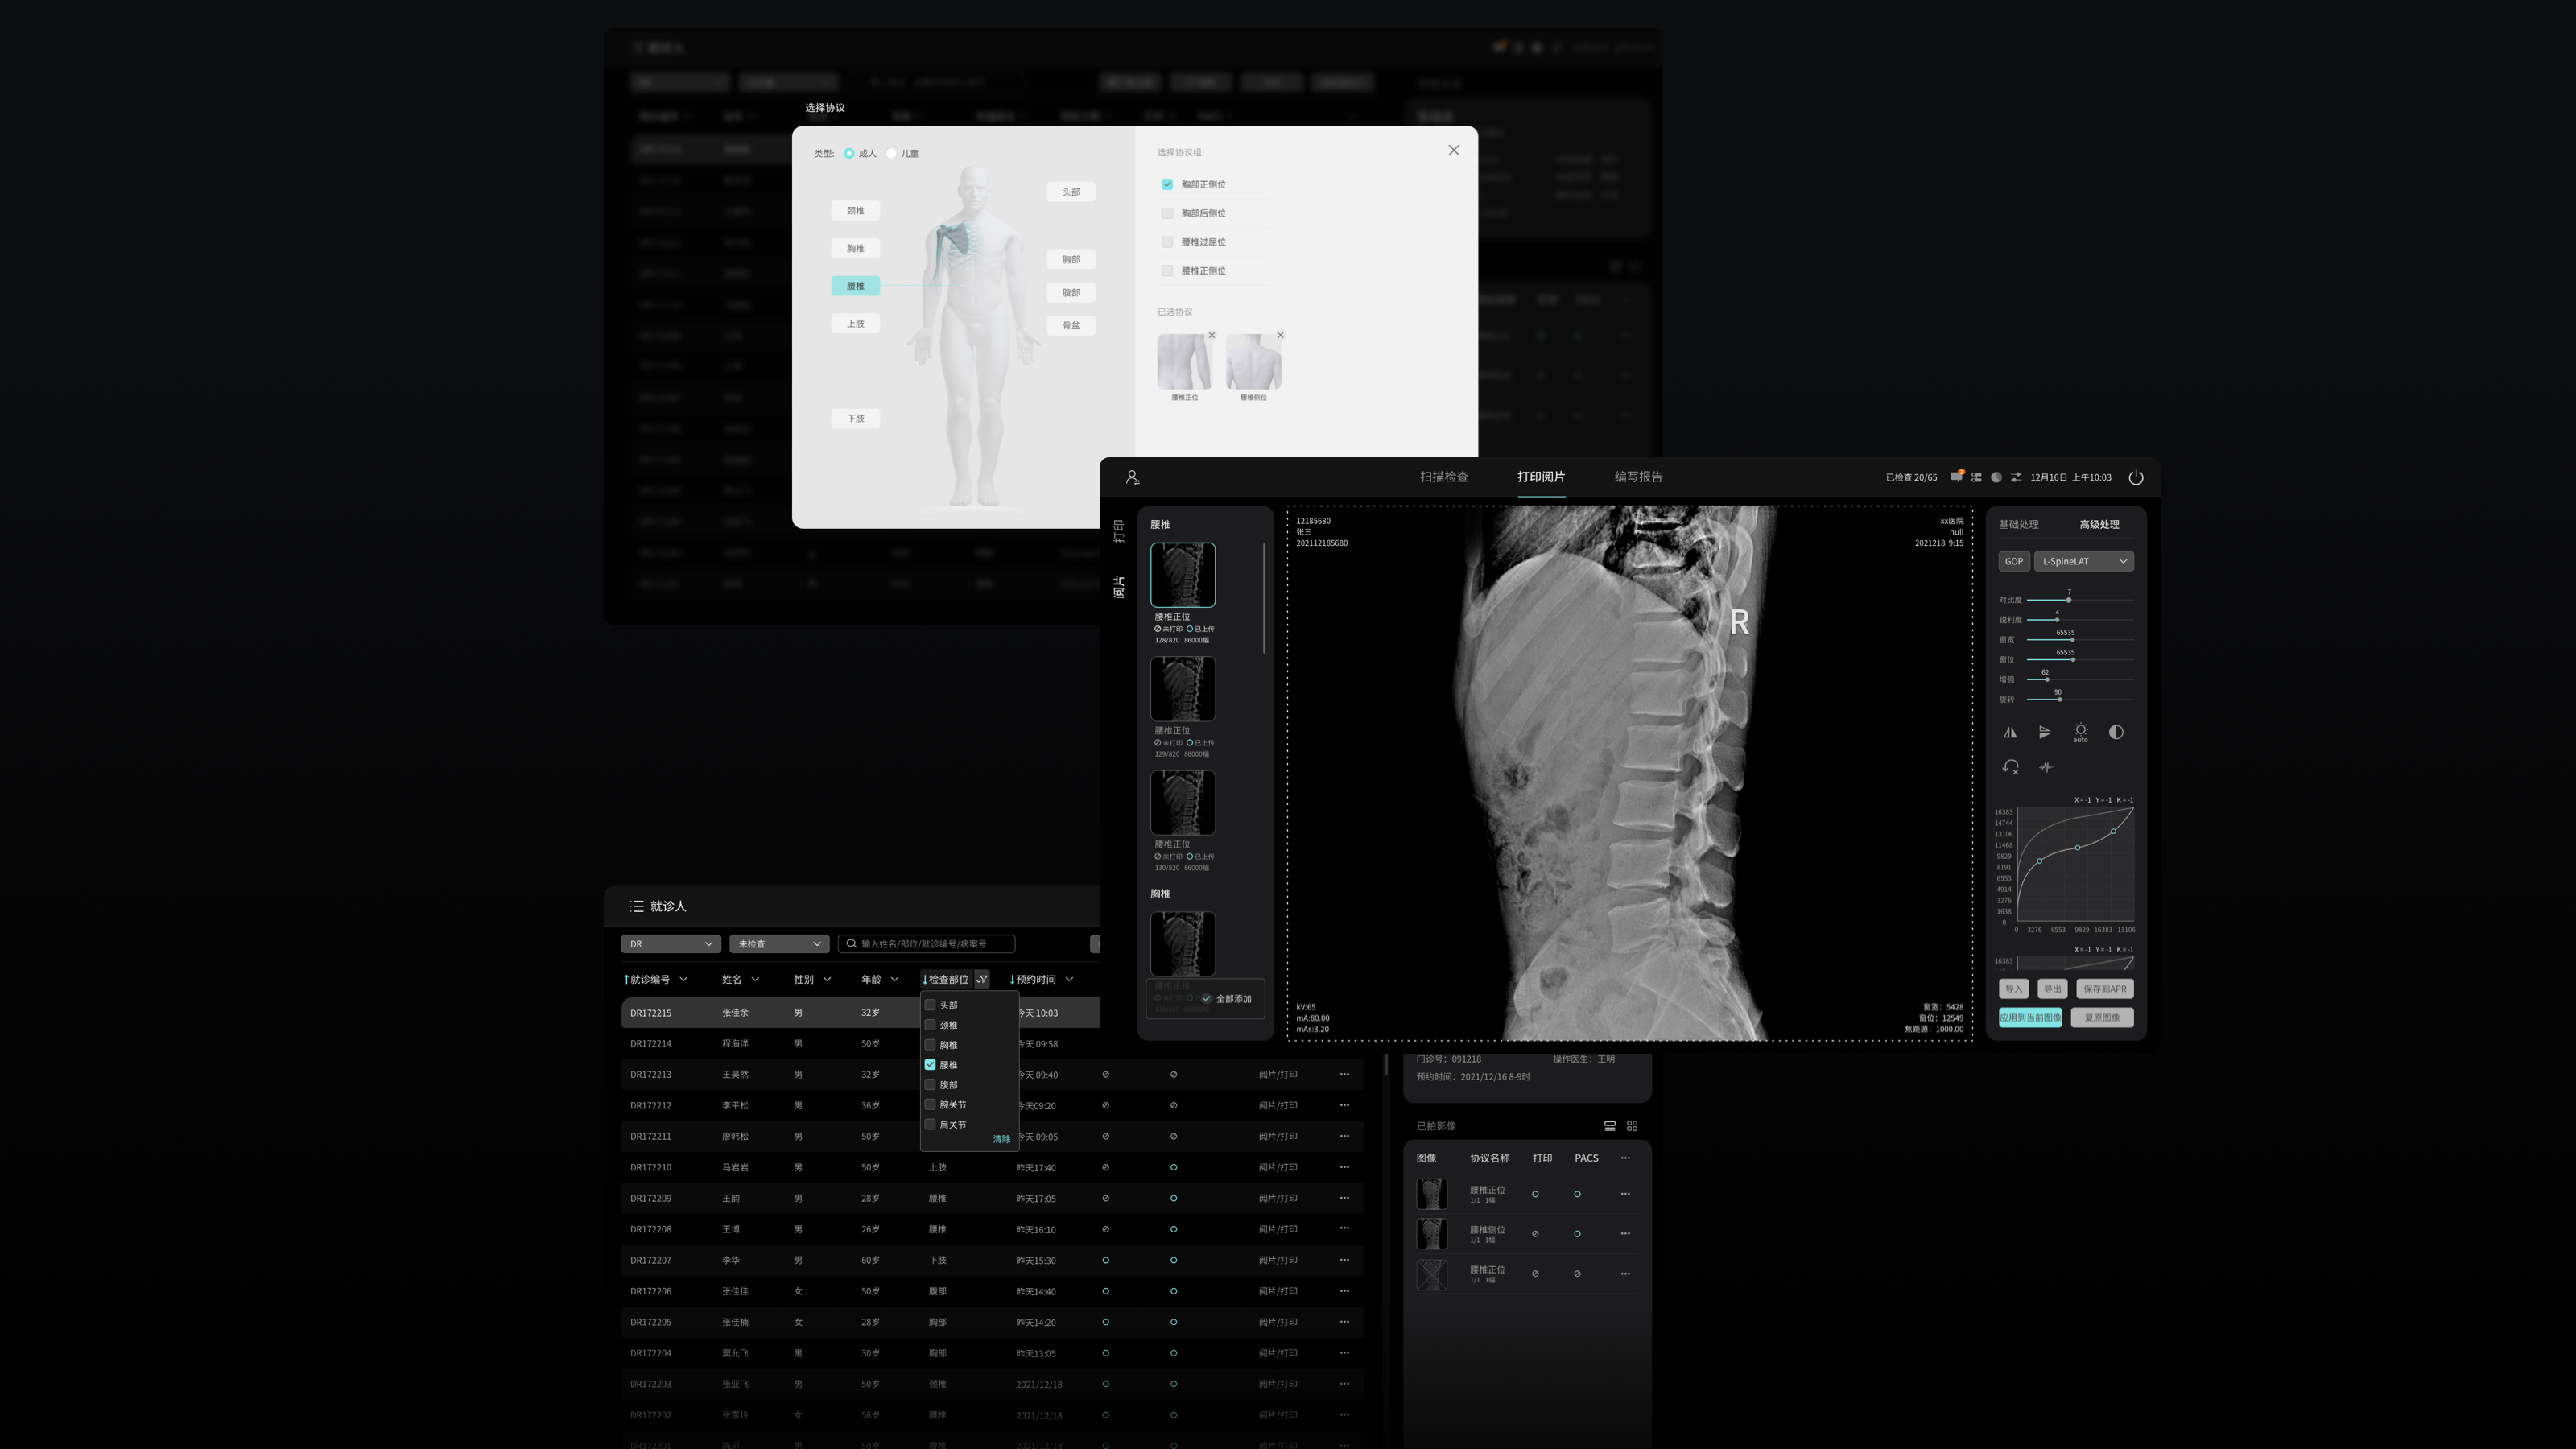Click the vertical flip icon
This screenshot has height=1449, width=2576.
point(2044,732)
